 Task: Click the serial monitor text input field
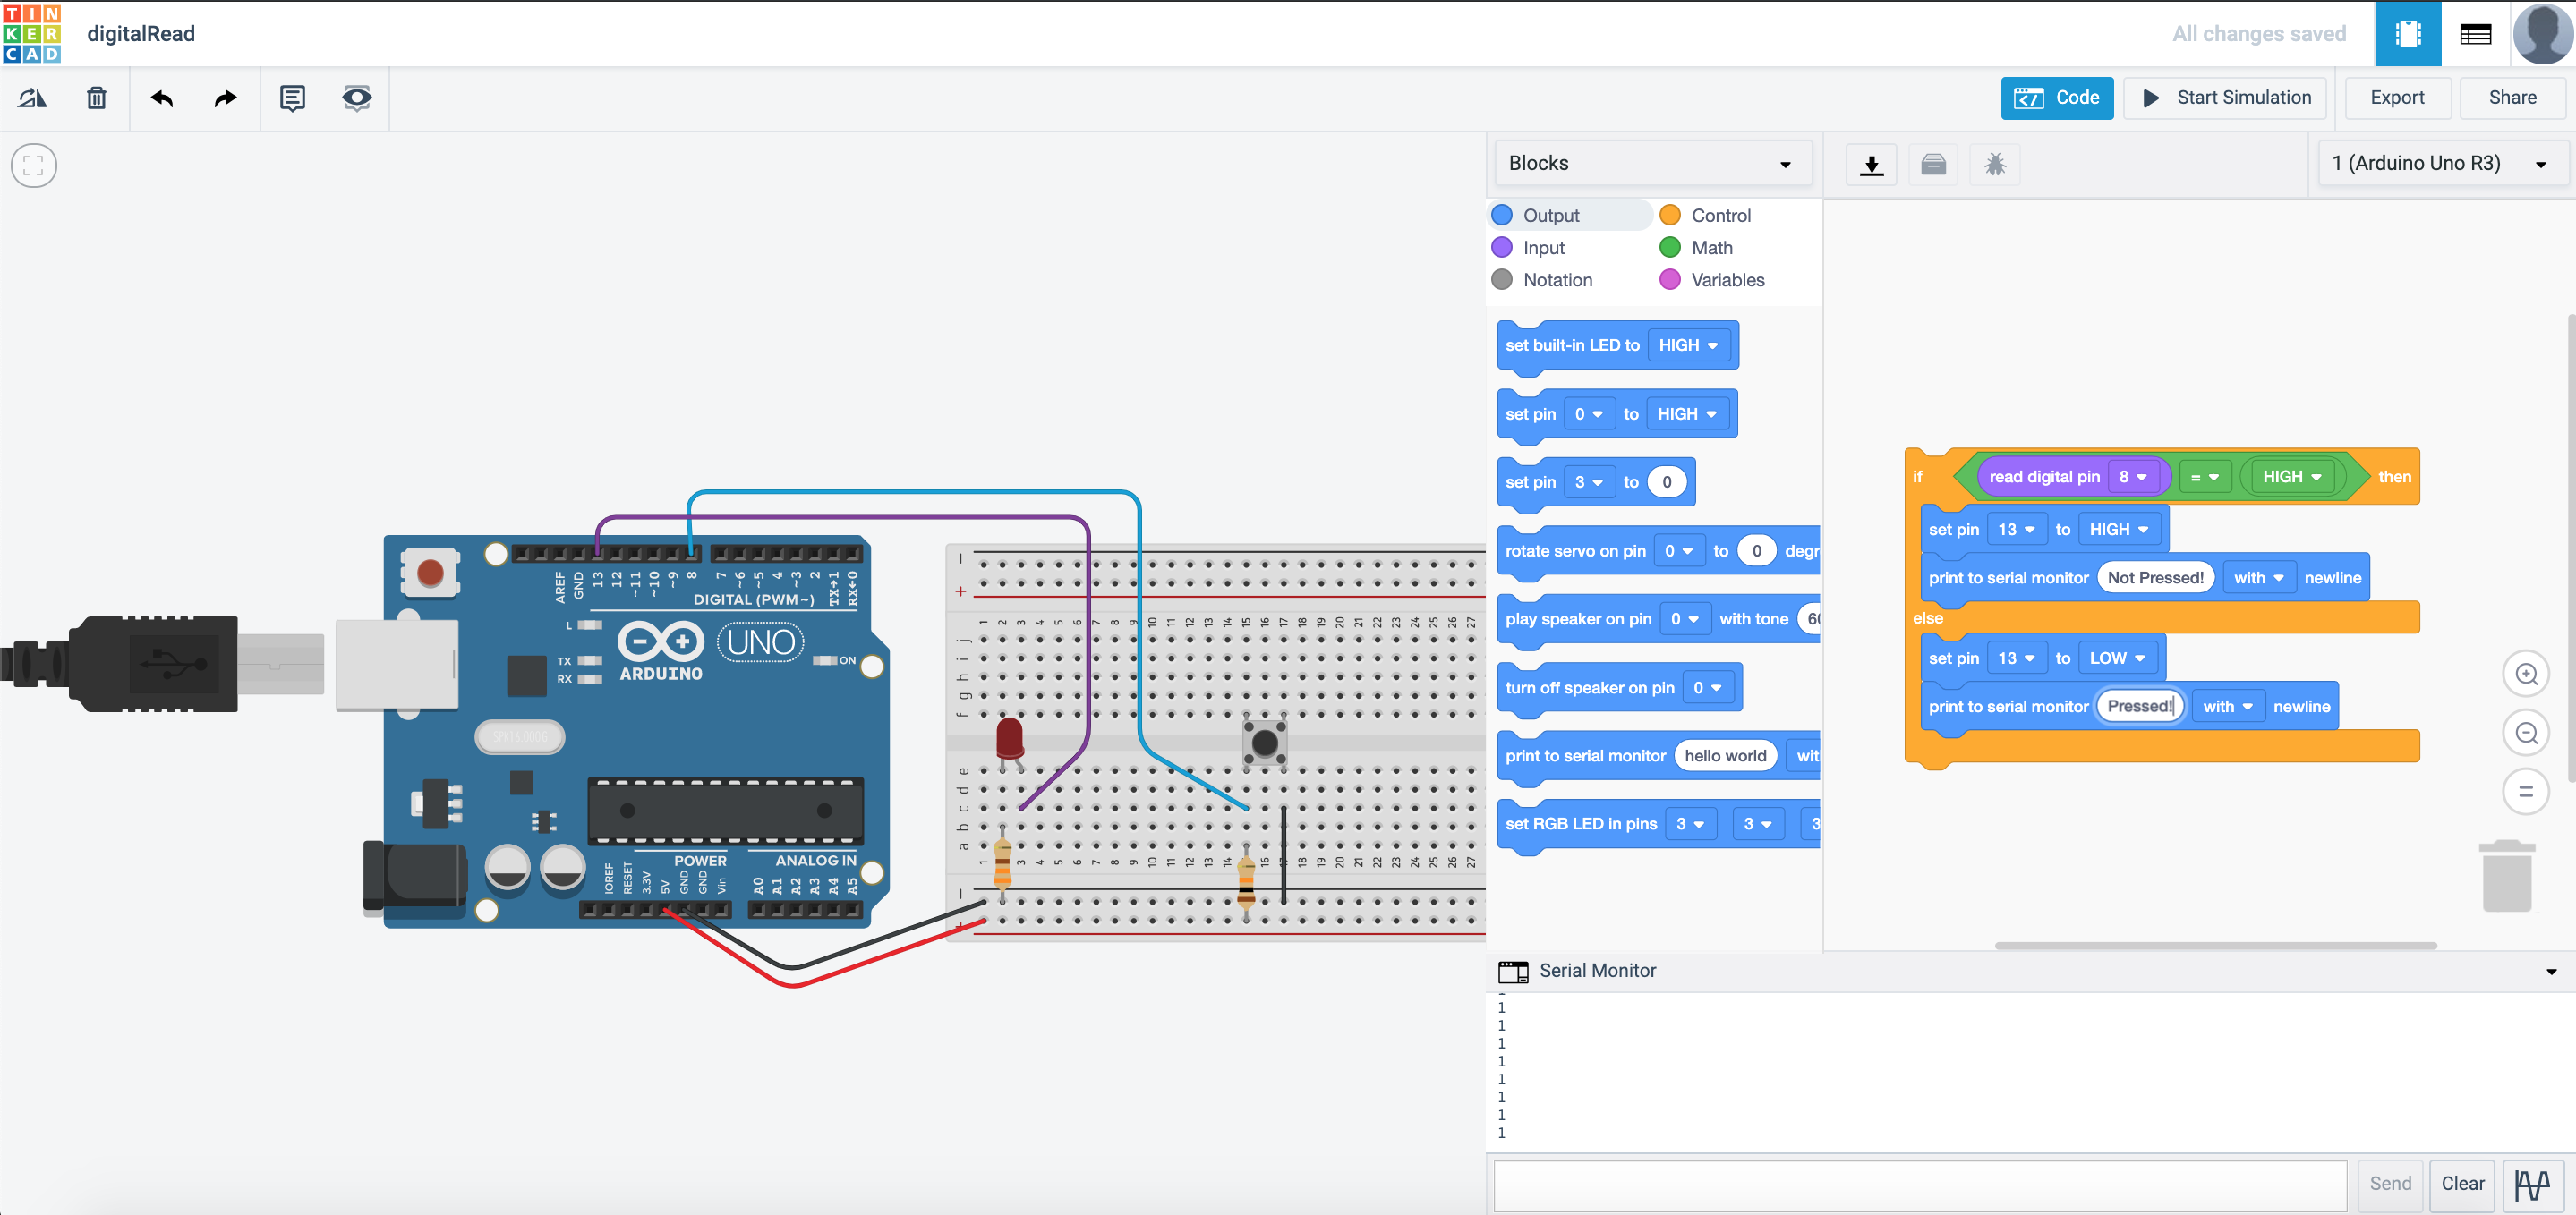1919,1184
